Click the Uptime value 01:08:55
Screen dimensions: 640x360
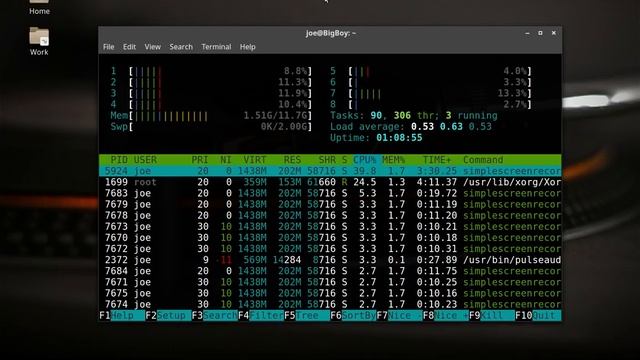pos(399,138)
